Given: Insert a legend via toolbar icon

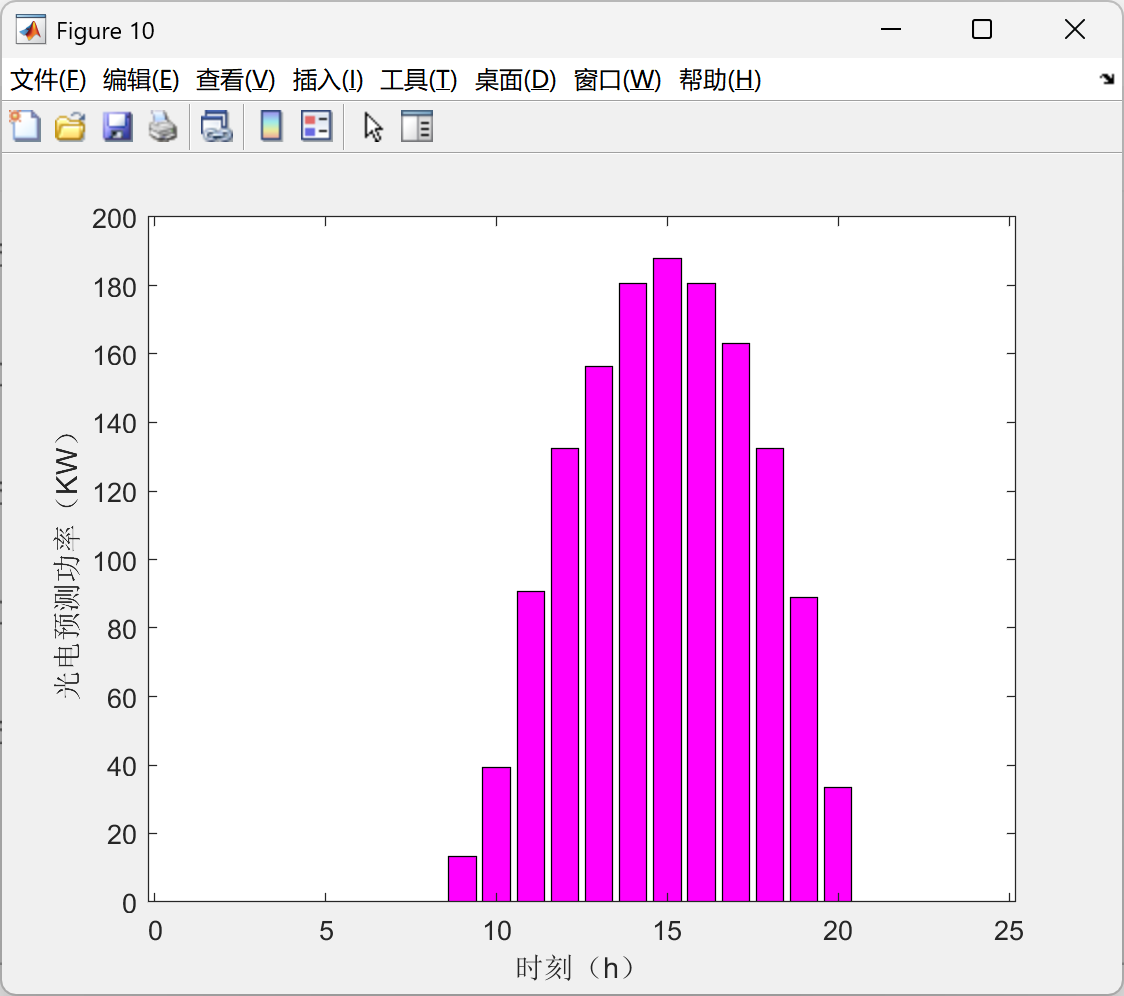Looking at the screenshot, I should click(316, 127).
